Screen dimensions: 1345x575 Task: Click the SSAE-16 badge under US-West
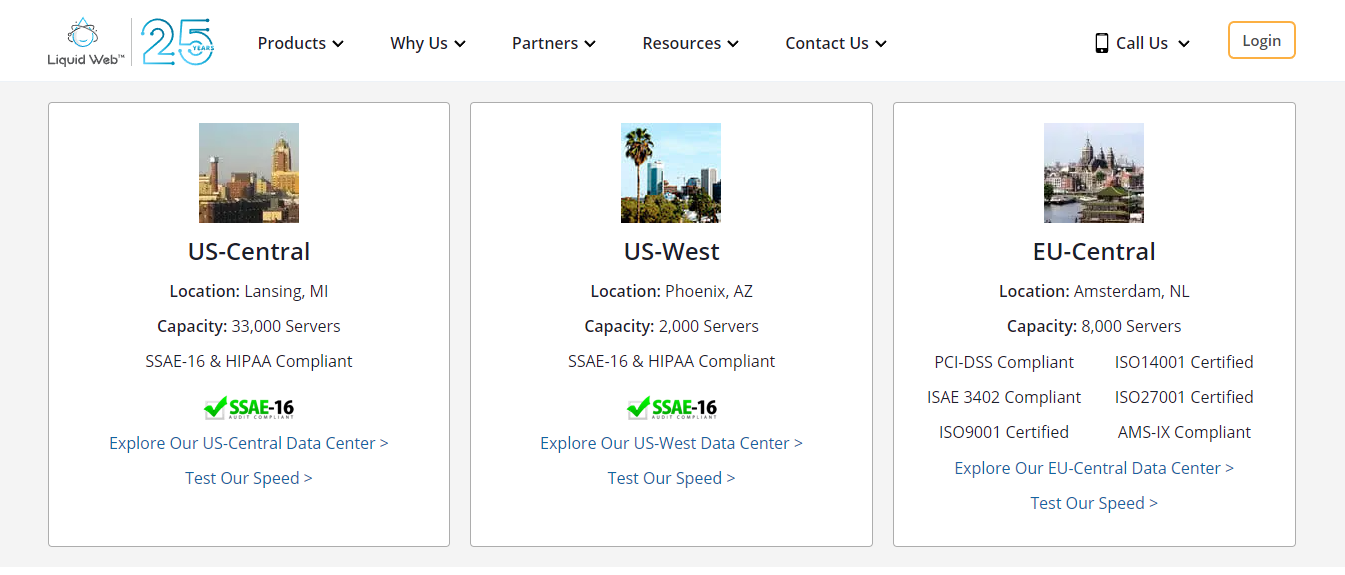[x=672, y=408]
